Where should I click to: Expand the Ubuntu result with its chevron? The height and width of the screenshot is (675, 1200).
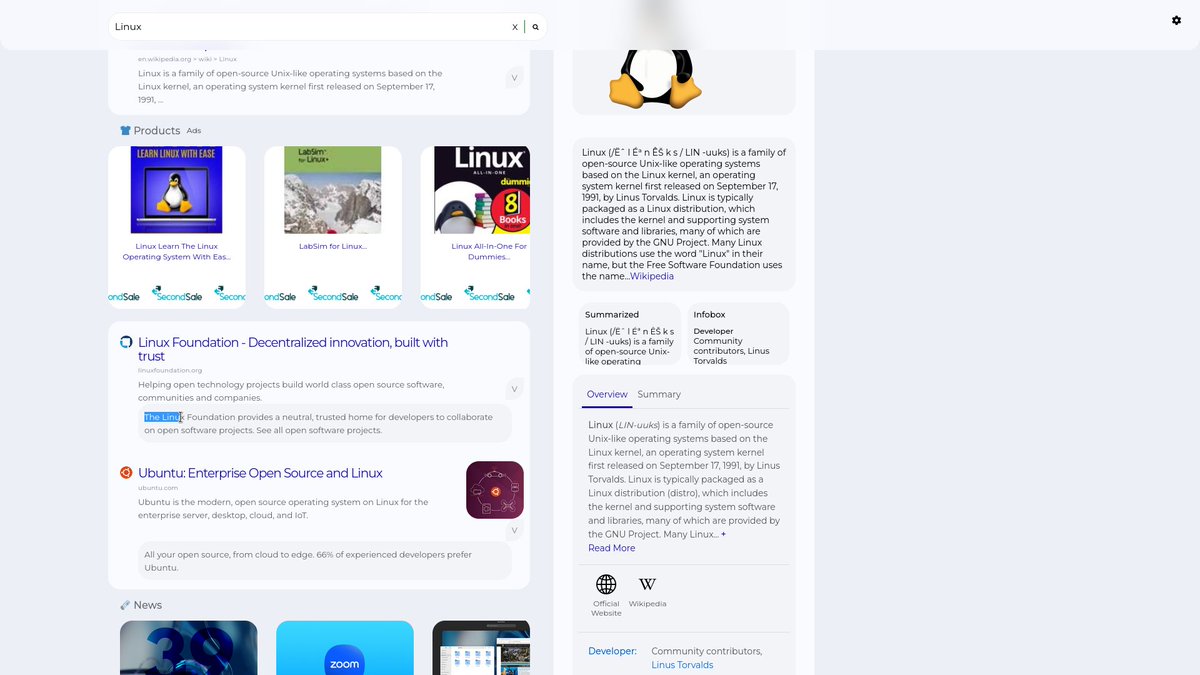point(514,529)
